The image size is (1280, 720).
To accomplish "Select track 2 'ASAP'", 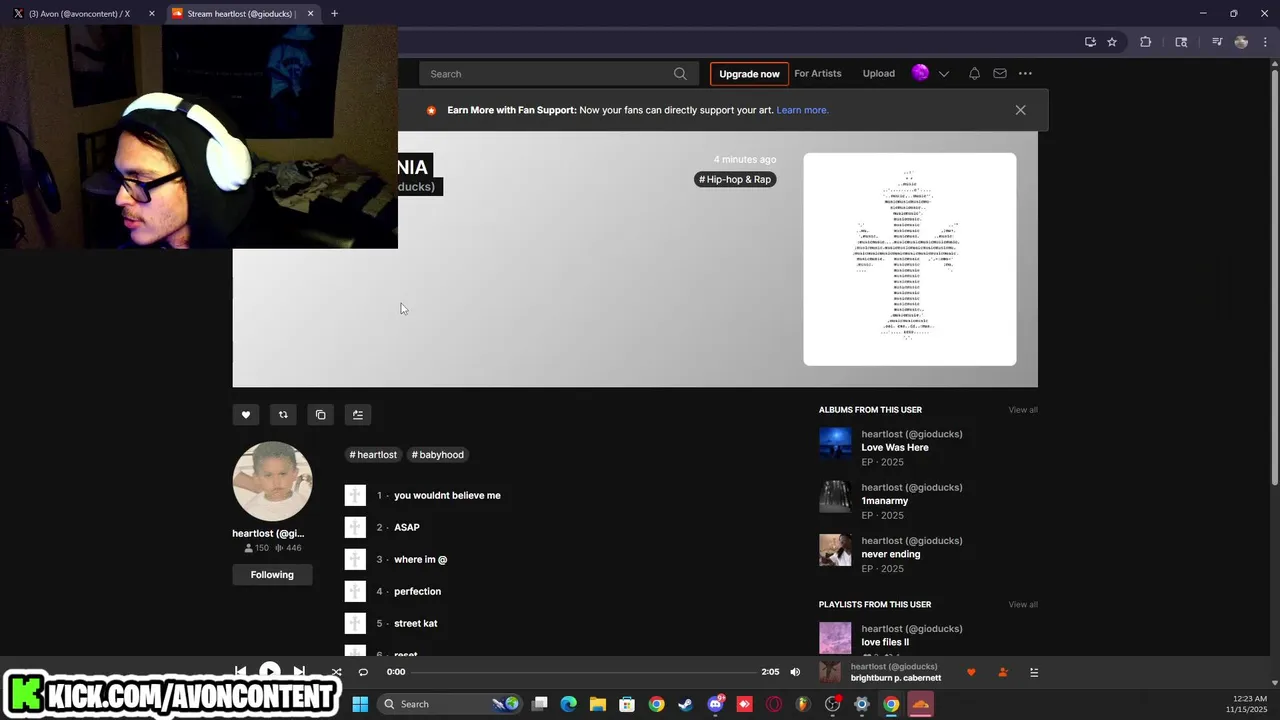I will [x=407, y=528].
